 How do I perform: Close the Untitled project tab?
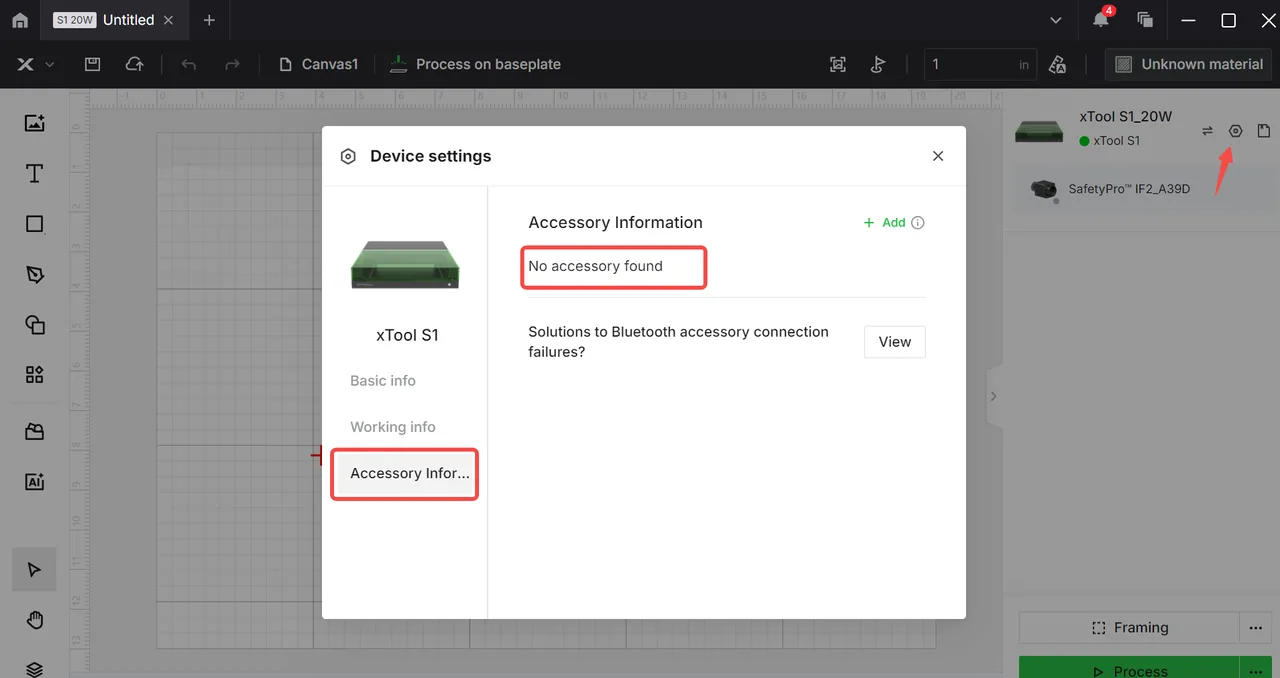(x=168, y=20)
